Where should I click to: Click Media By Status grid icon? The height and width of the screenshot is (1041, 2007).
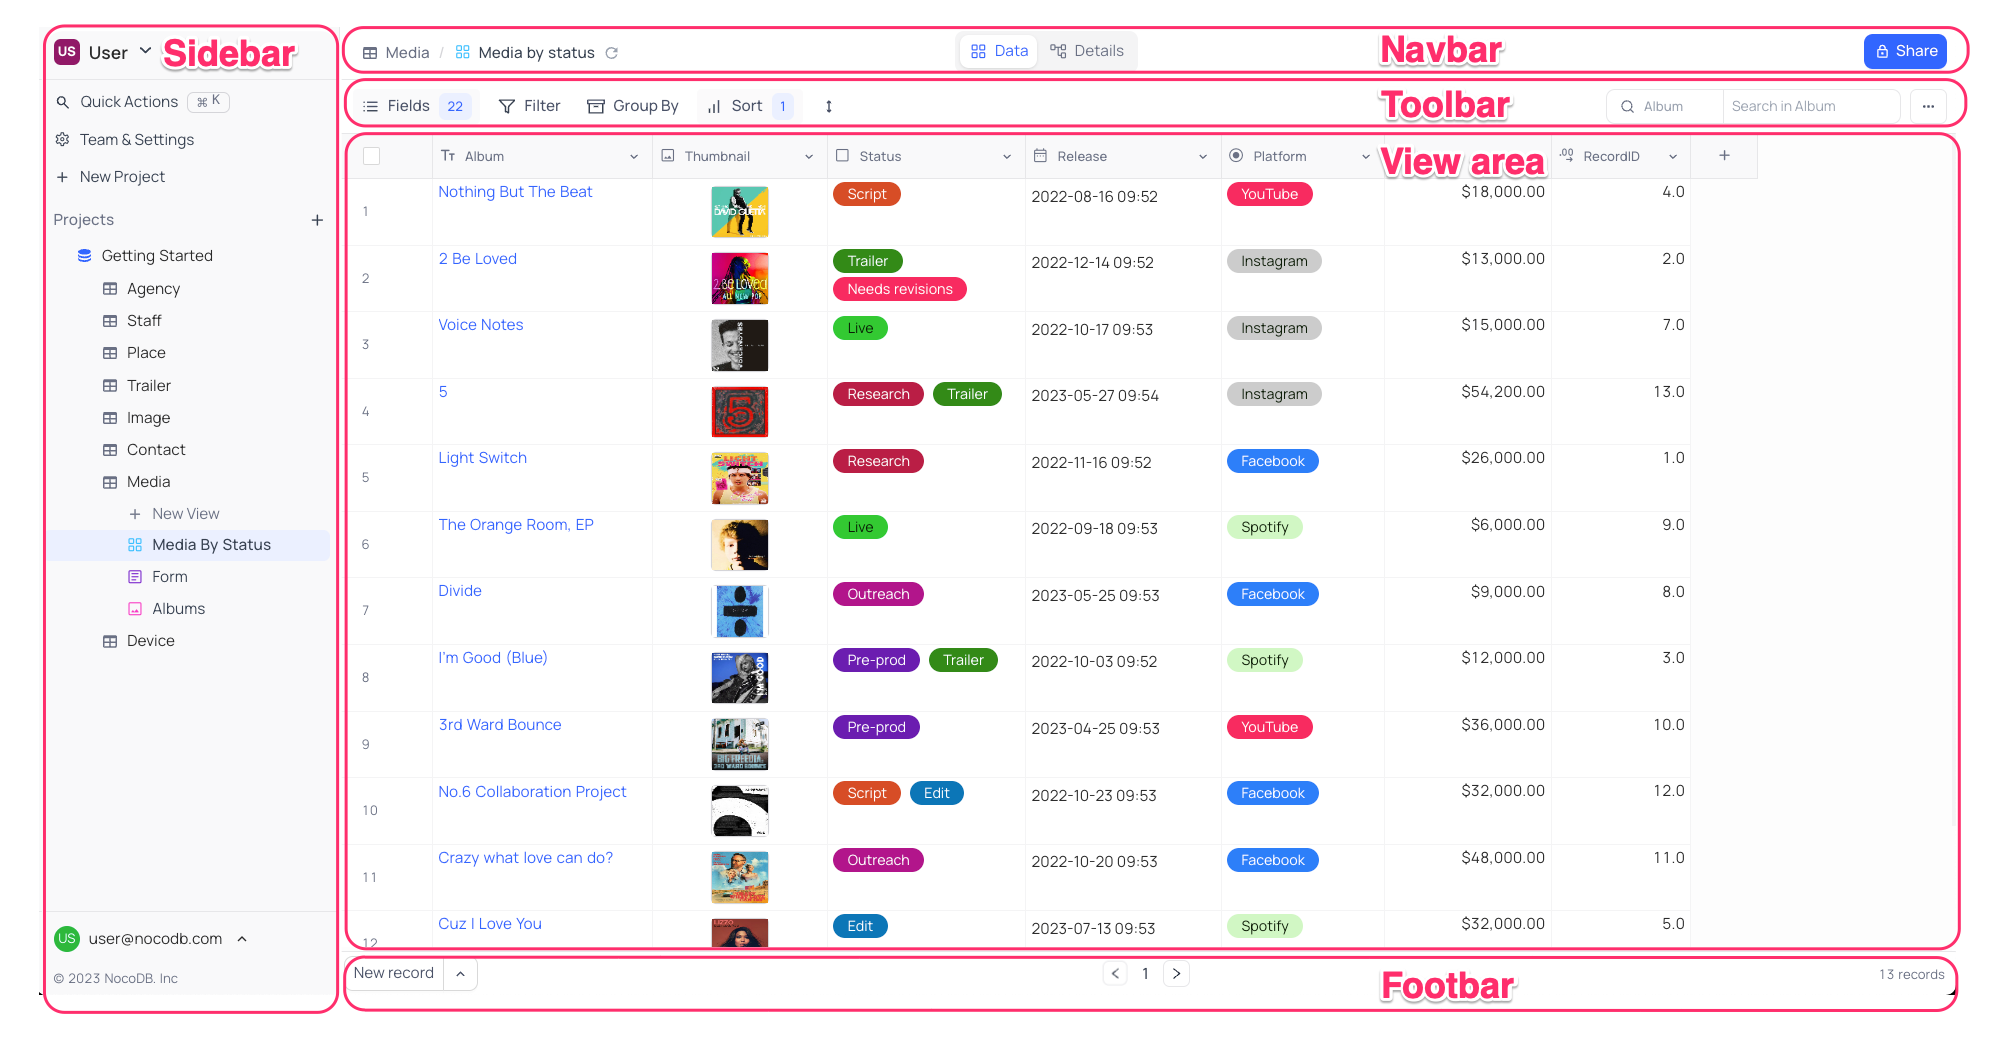point(135,545)
